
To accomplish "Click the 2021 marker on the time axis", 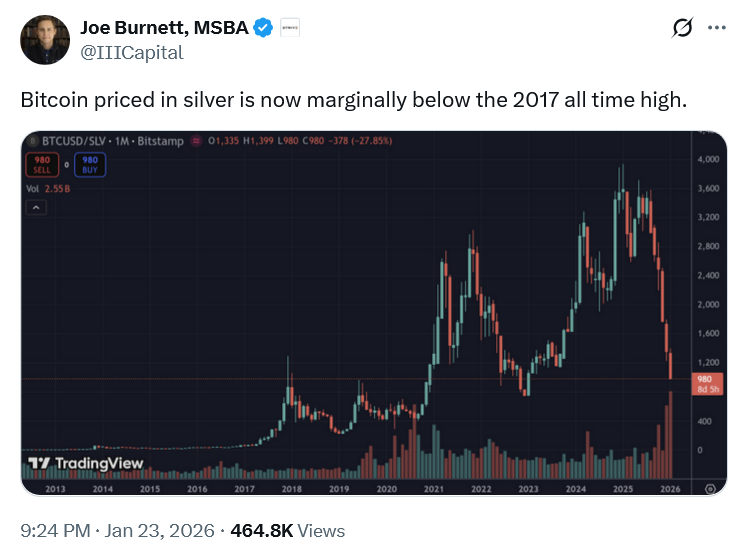I will click(434, 488).
